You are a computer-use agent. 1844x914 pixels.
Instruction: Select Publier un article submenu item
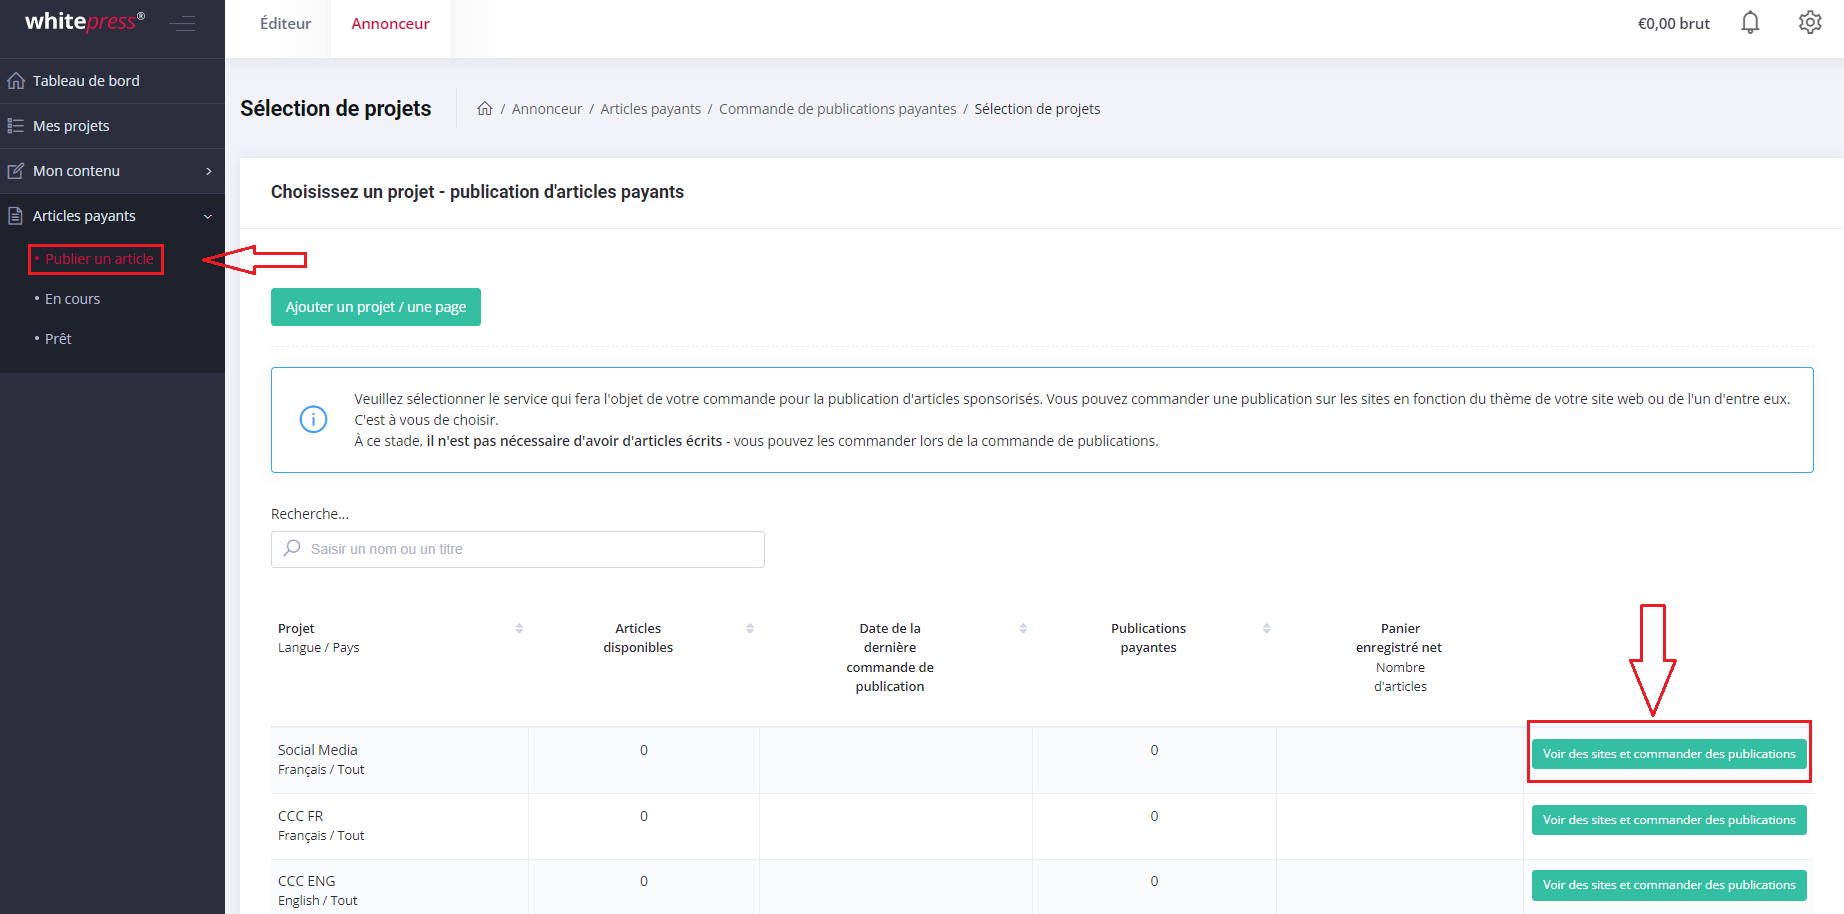(x=99, y=259)
